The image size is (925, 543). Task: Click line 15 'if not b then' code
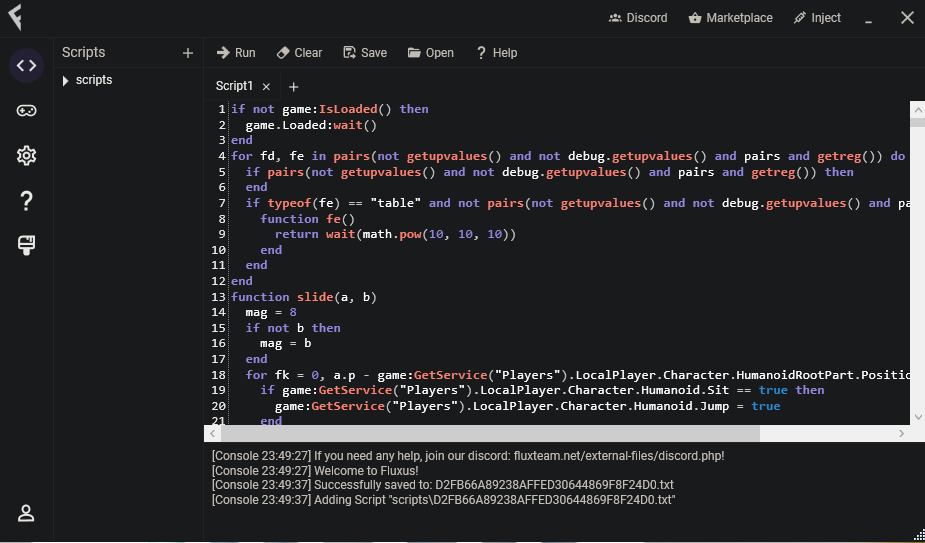pyautogui.click(x=293, y=328)
